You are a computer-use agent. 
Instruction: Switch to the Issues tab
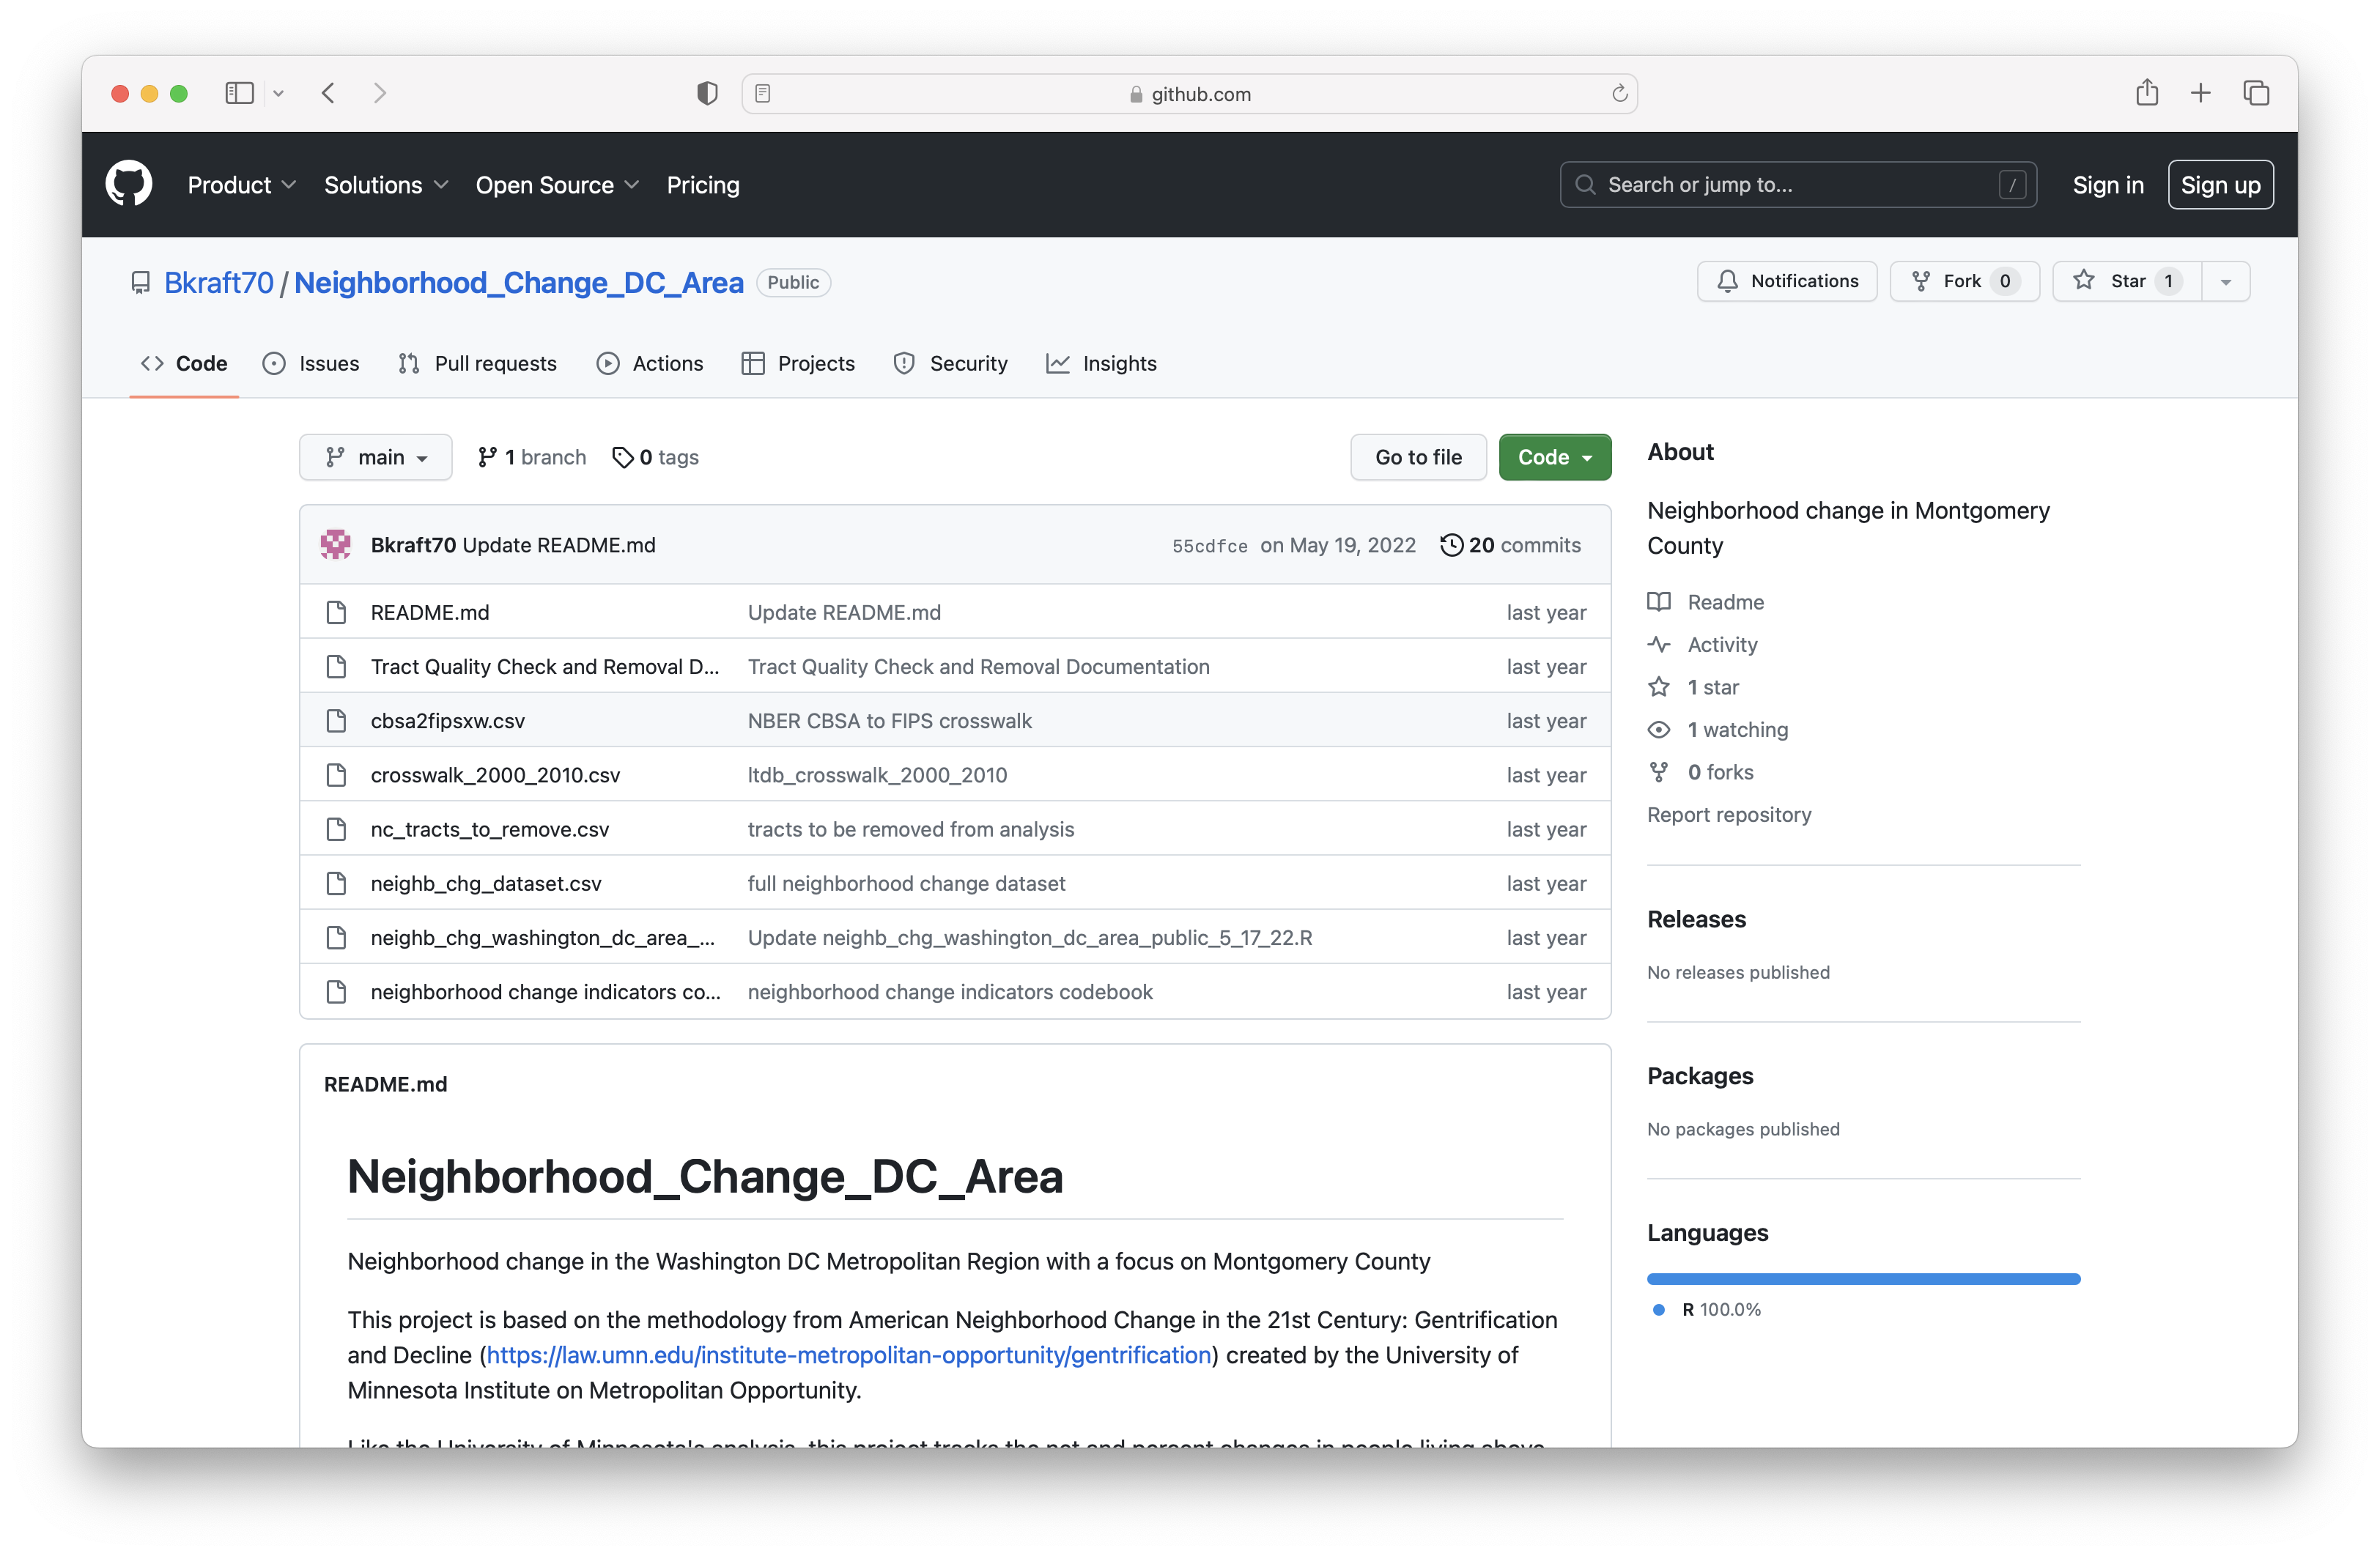(x=311, y=363)
